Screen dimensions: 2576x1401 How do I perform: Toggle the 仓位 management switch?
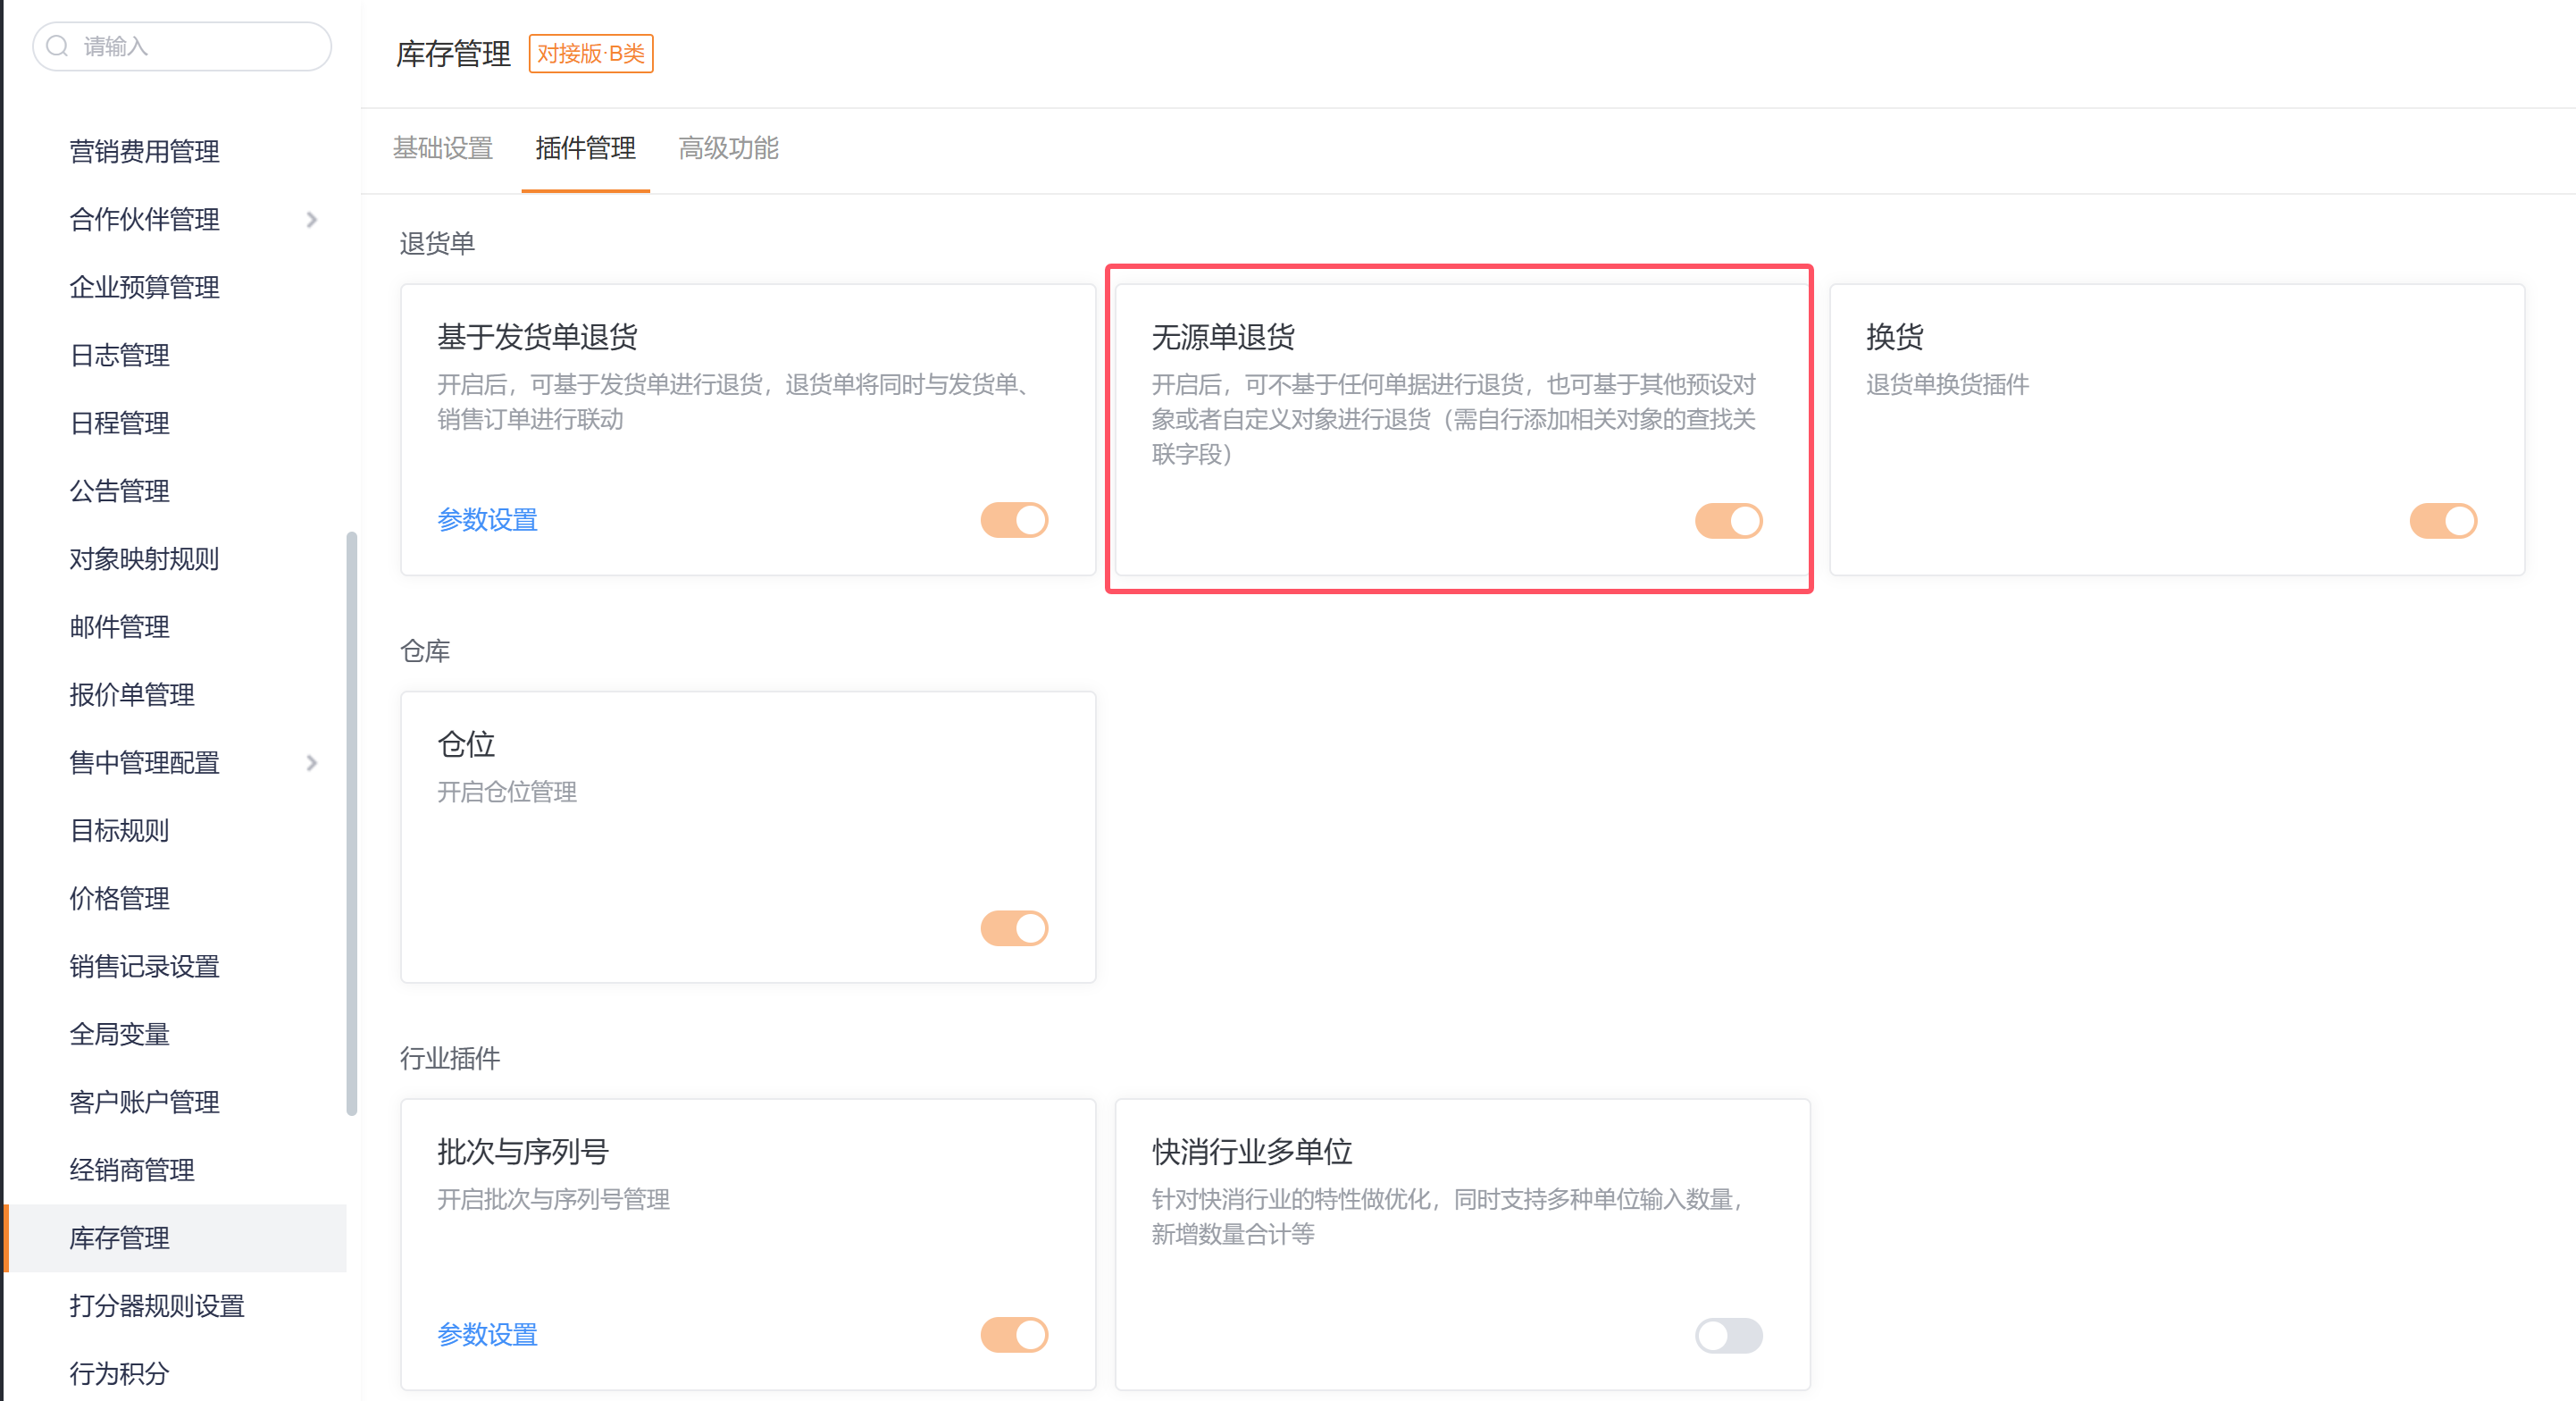click(1014, 928)
